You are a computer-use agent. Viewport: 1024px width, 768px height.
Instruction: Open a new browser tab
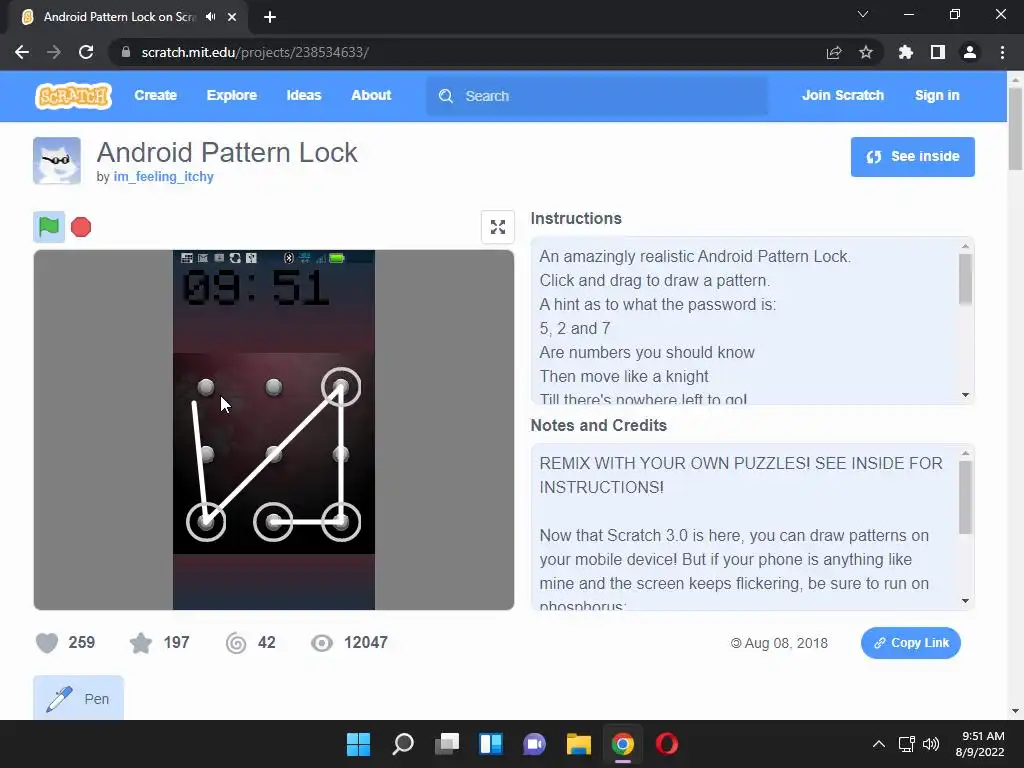click(x=270, y=17)
